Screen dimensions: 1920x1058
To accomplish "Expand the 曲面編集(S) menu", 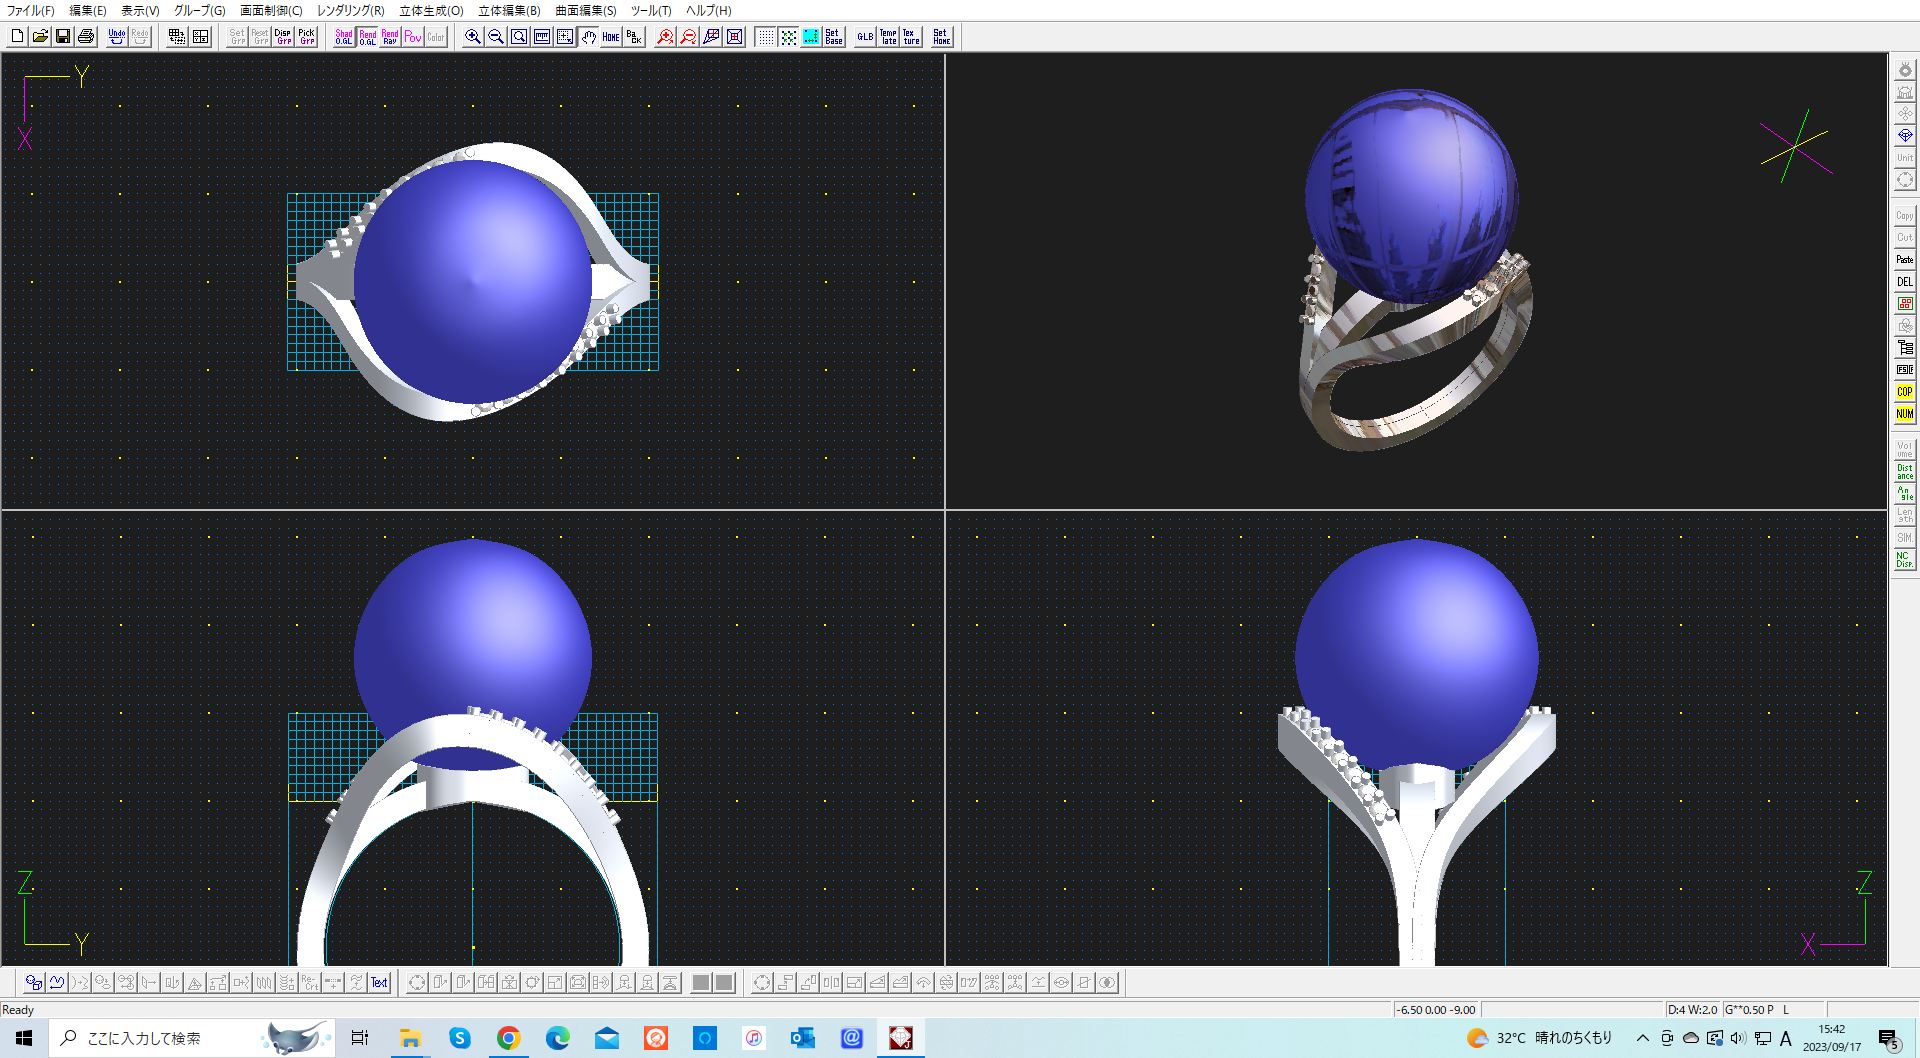I will (x=585, y=11).
